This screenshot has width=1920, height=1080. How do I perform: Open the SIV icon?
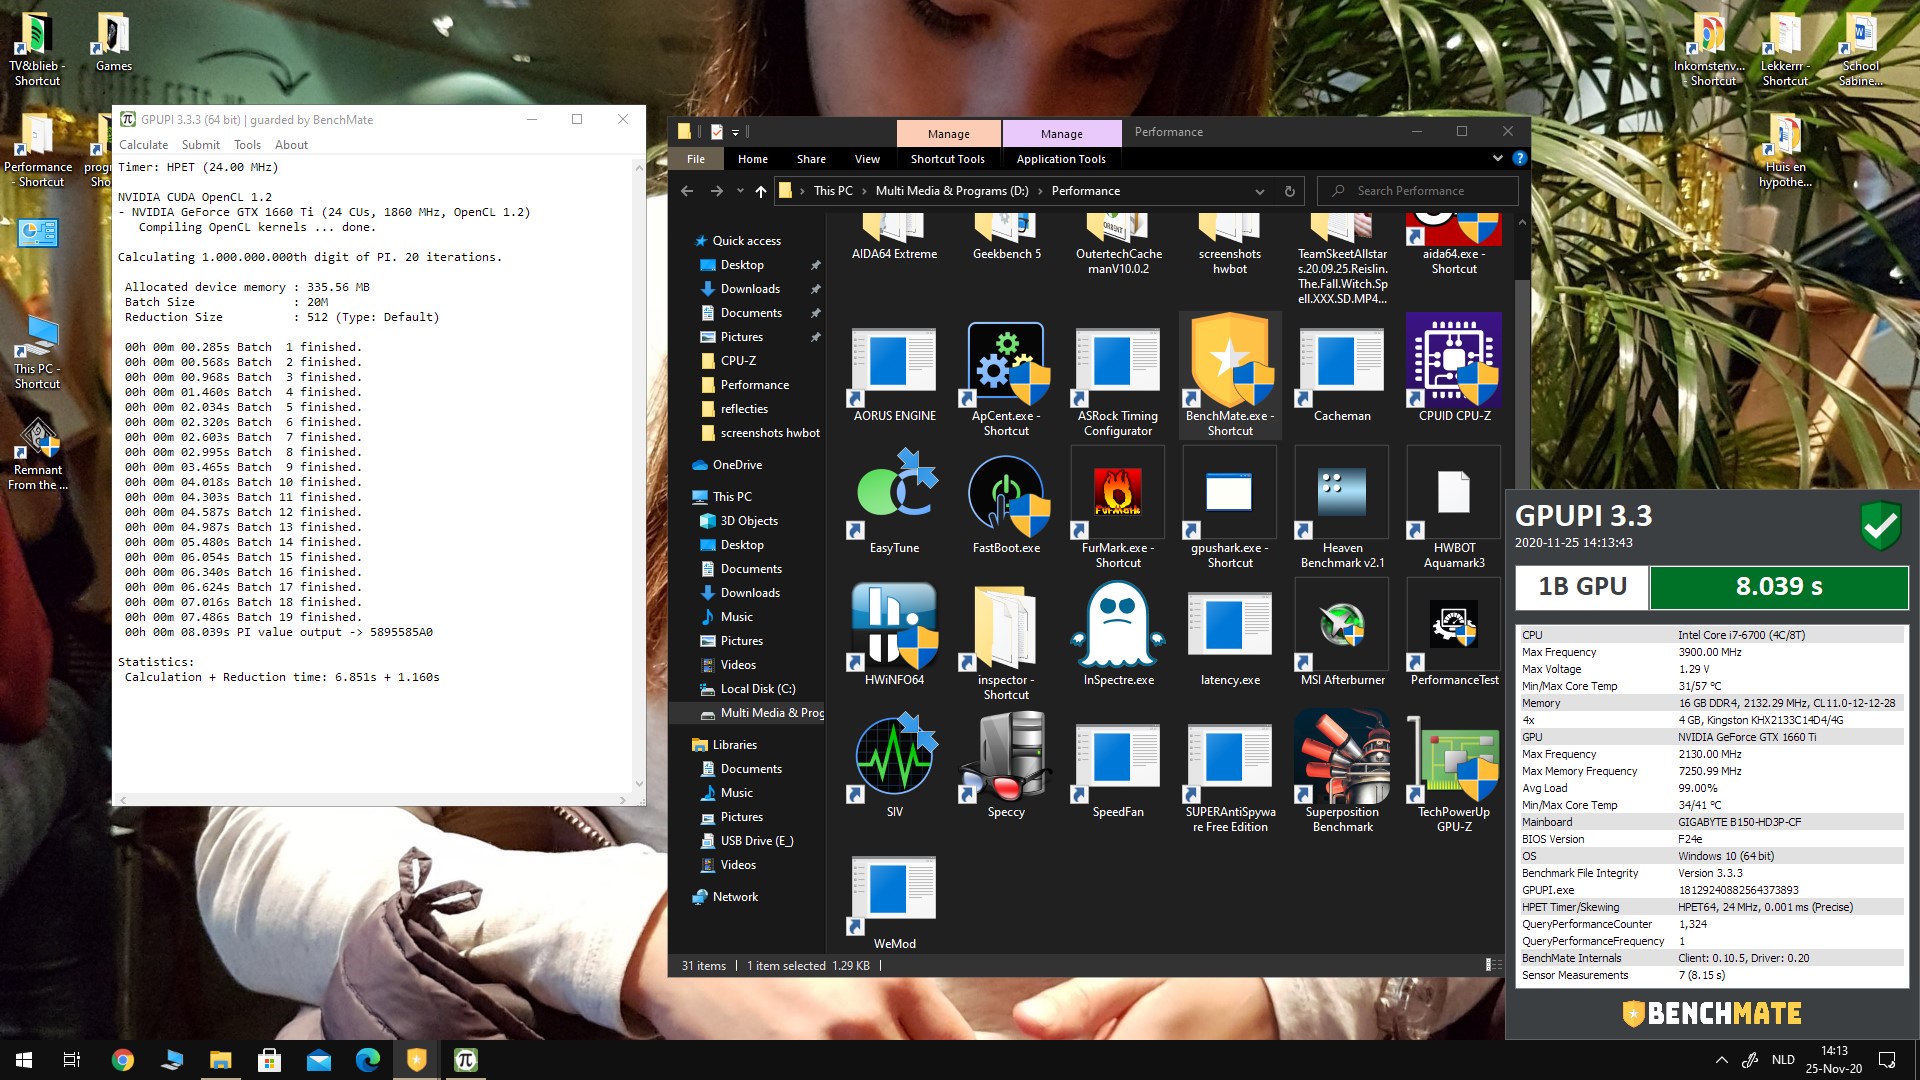[x=894, y=759]
